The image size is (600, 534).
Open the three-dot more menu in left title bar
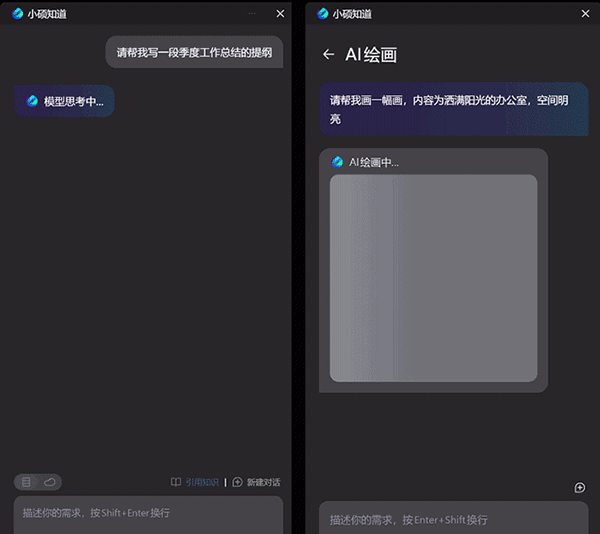click(252, 14)
